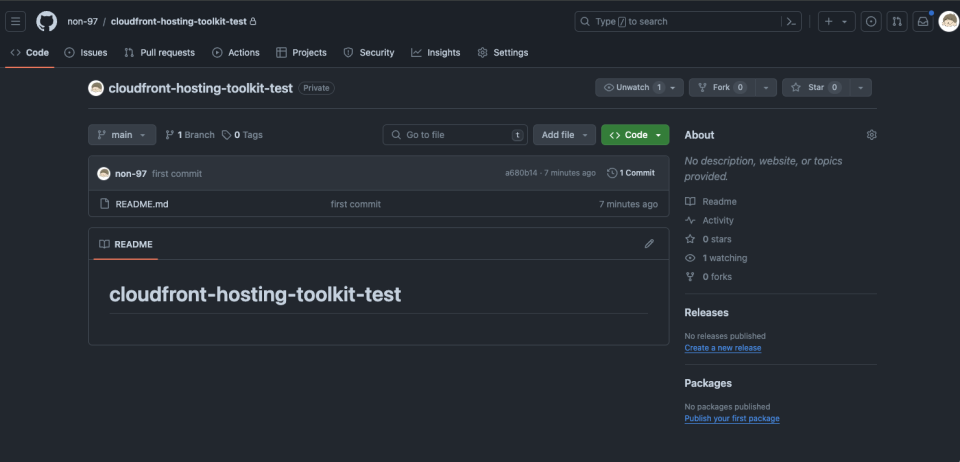Click Create a new release link
960x462 pixels.
[722, 348]
